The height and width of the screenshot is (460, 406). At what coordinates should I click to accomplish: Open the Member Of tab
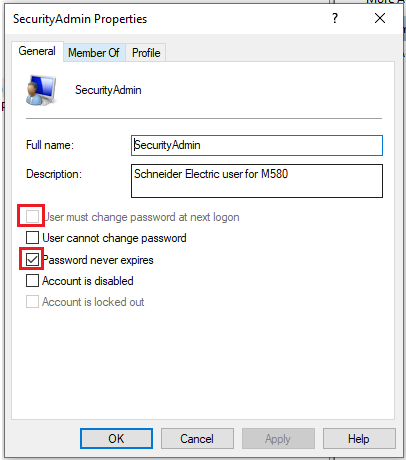coord(94,53)
